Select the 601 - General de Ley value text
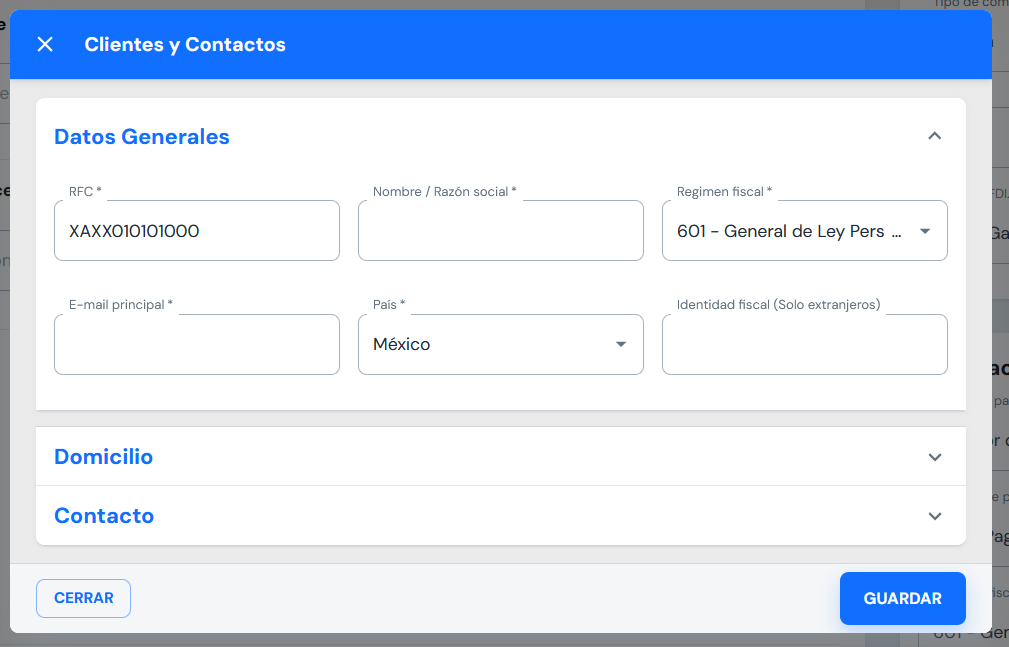The image size is (1009, 647). (789, 231)
